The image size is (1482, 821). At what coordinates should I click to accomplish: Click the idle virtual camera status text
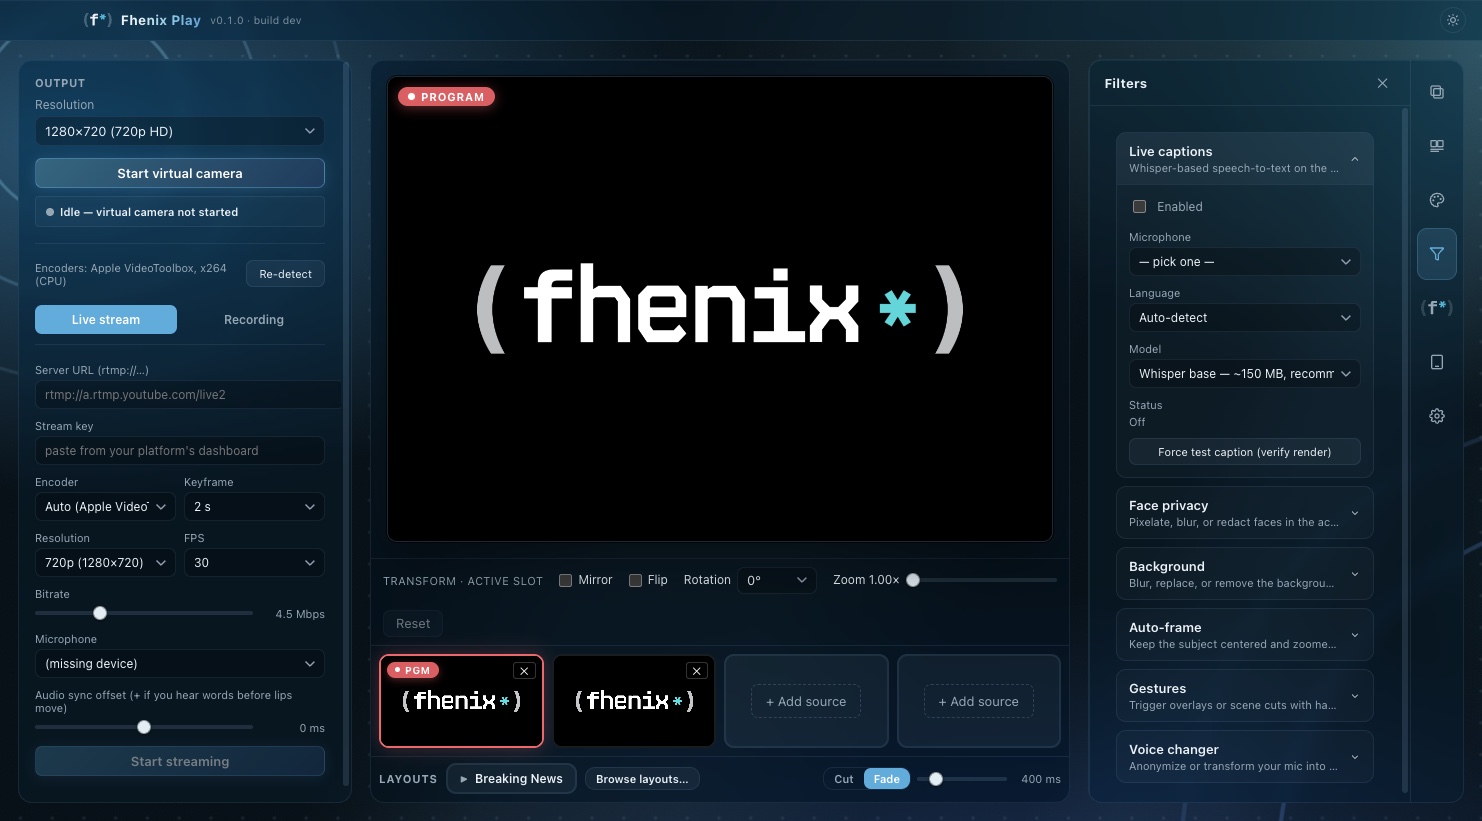(x=149, y=212)
